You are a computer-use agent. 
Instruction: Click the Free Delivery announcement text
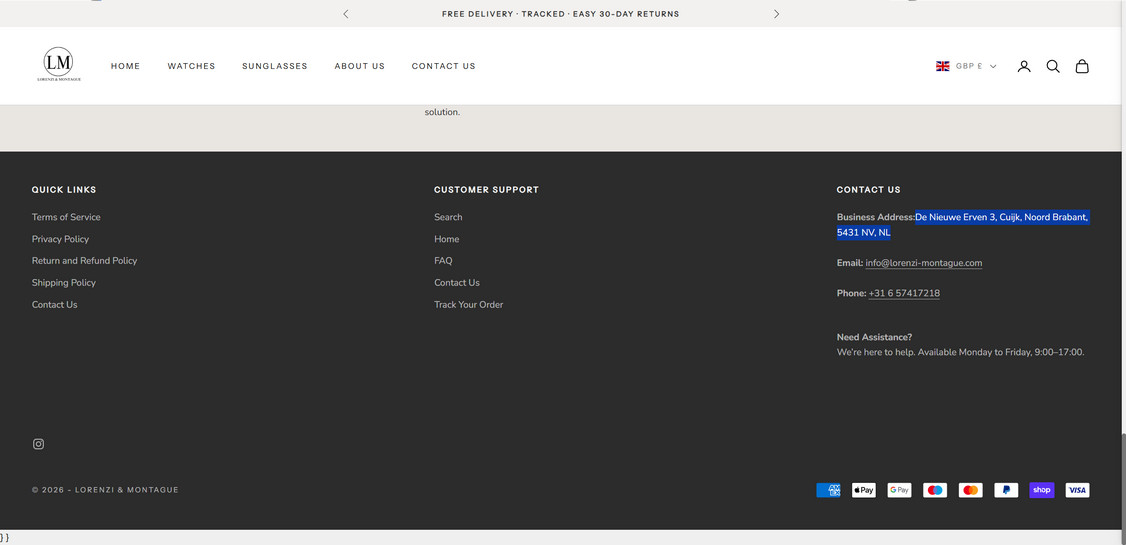(561, 14)
